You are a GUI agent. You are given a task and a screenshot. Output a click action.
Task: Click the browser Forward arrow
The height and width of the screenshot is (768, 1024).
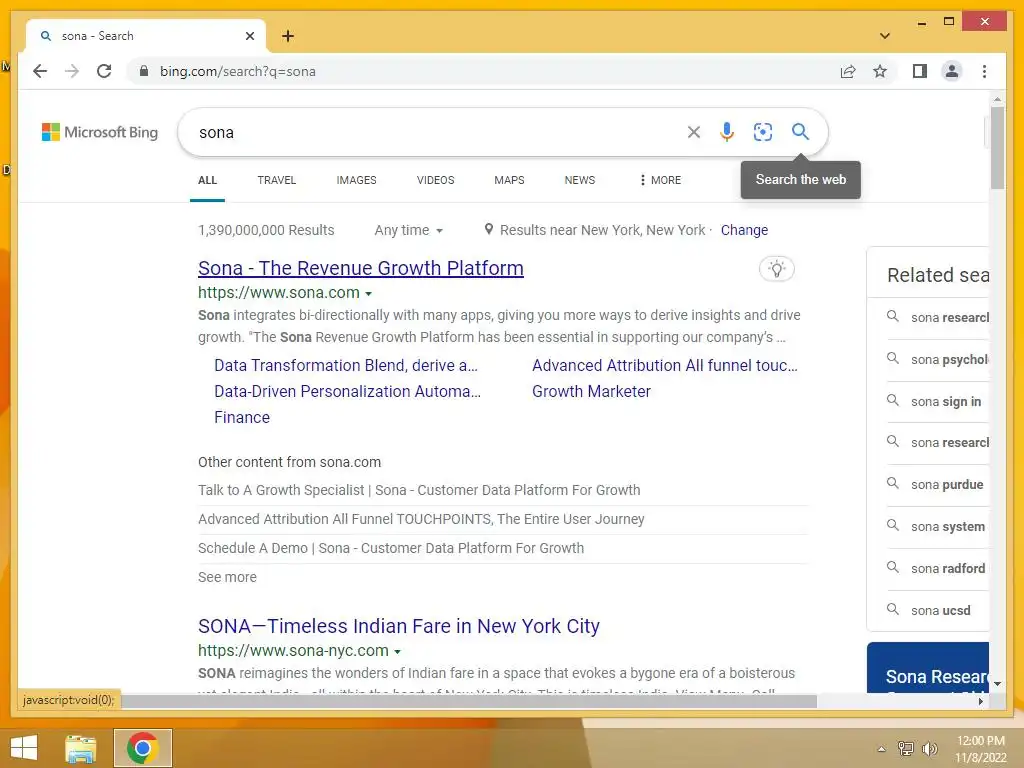coord(72,71)
